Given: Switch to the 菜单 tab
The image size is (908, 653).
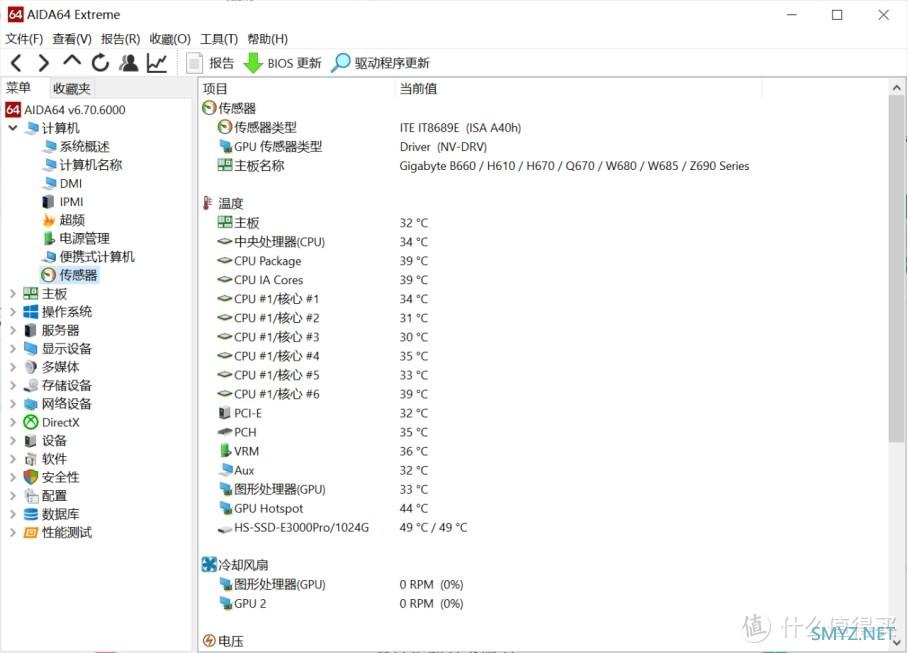Looking at the screenshot, I should click(19, 87).
